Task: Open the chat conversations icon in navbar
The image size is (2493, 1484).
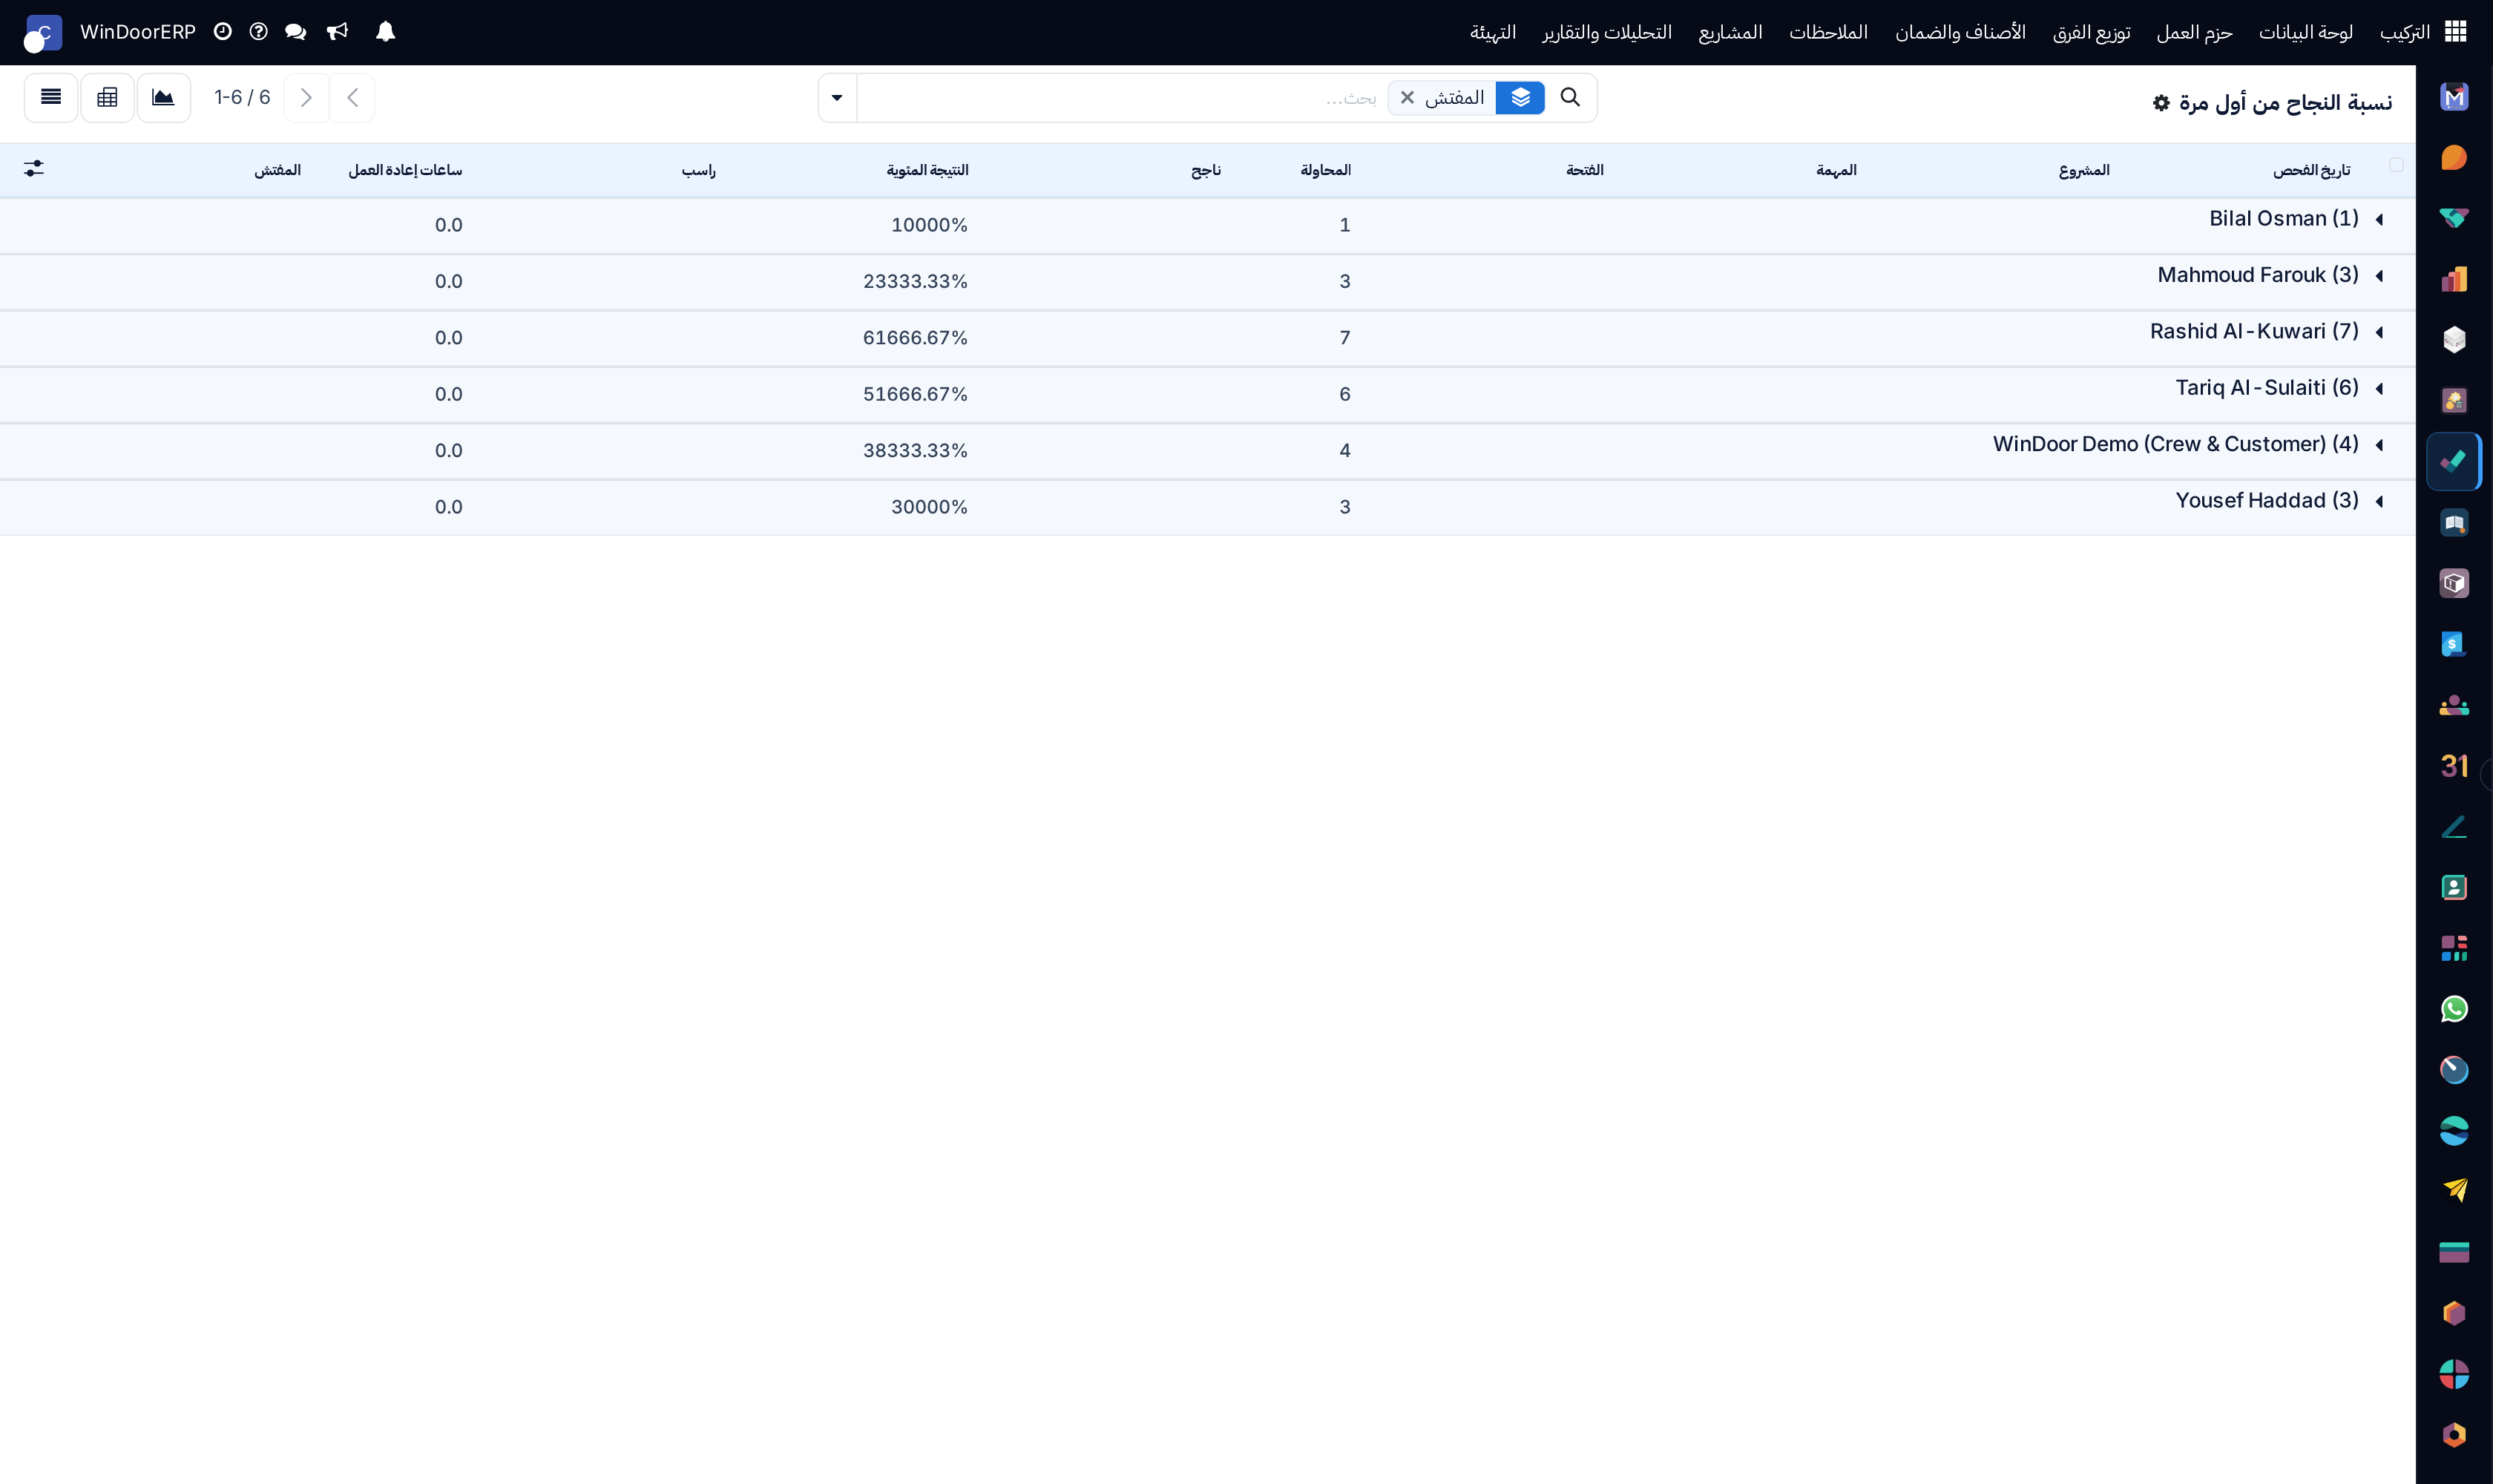Action: click(295, 32)
